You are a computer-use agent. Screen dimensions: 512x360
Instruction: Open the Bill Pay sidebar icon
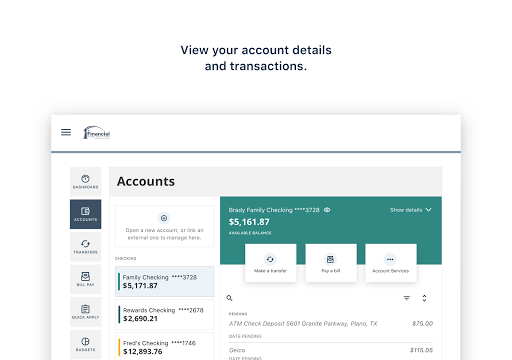point(85,279)
